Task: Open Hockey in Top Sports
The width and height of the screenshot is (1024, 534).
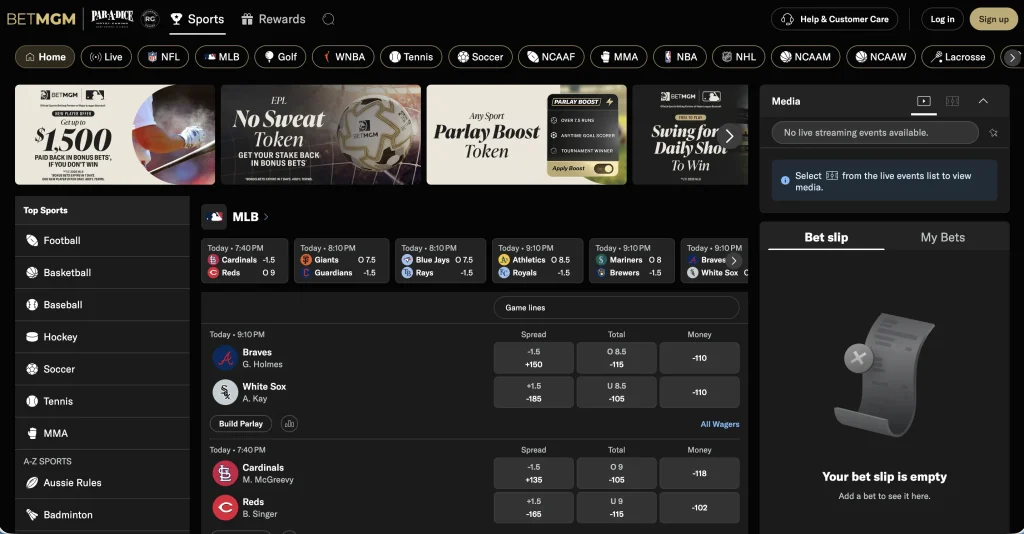Action: tap(103, 337)
